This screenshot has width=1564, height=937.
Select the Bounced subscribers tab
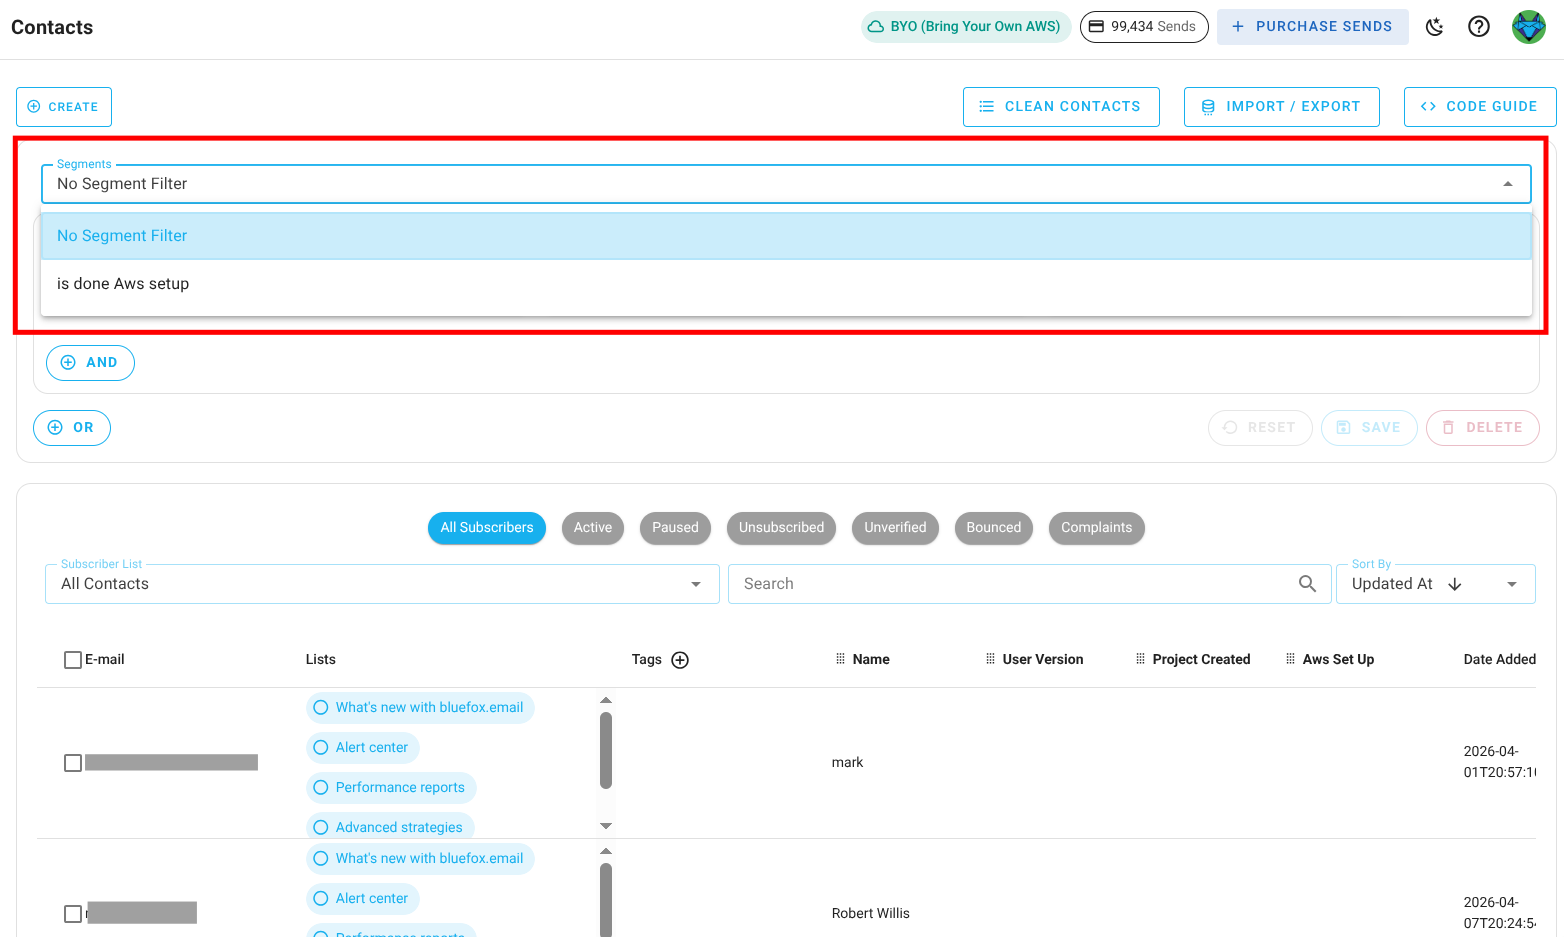point(993,527)
